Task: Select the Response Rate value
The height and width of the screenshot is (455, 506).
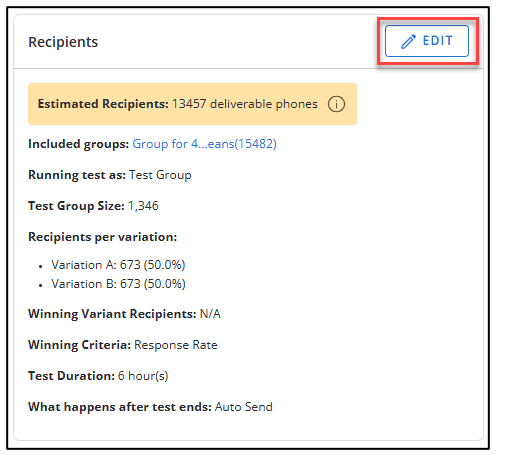Action: point(176,345)
